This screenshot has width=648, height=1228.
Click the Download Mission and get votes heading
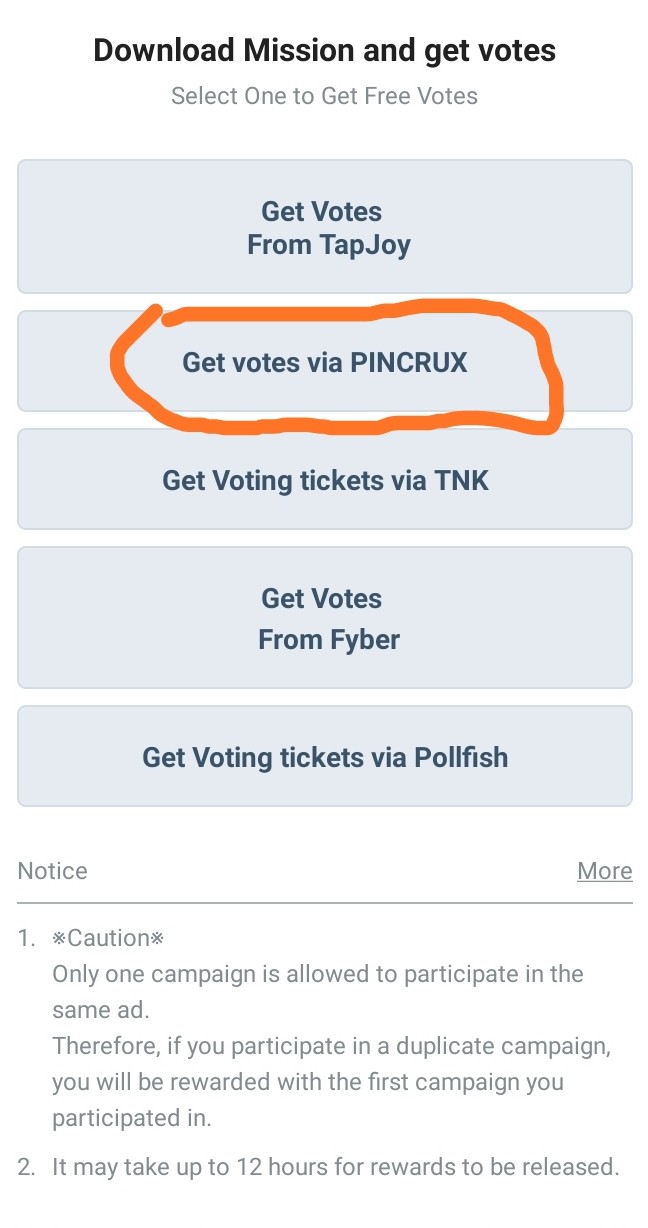pos(324,50)
